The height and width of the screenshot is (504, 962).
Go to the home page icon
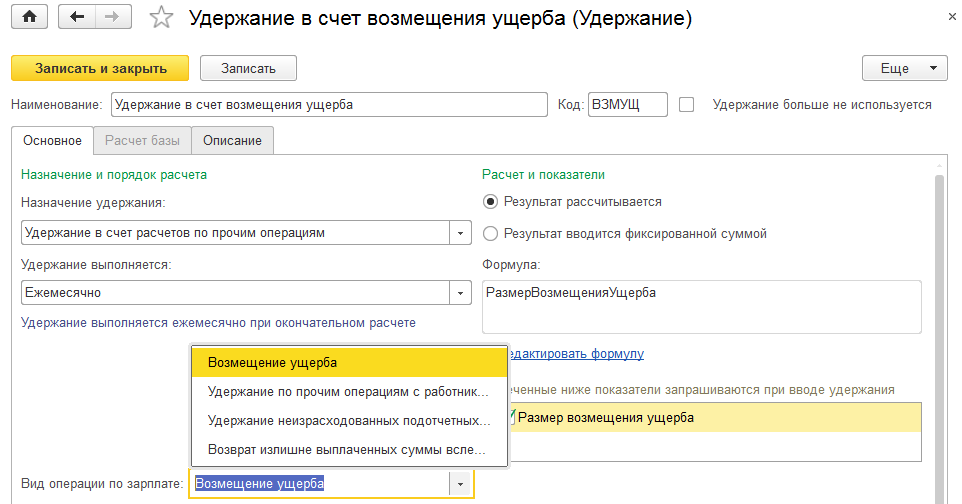tap(28, 17)
